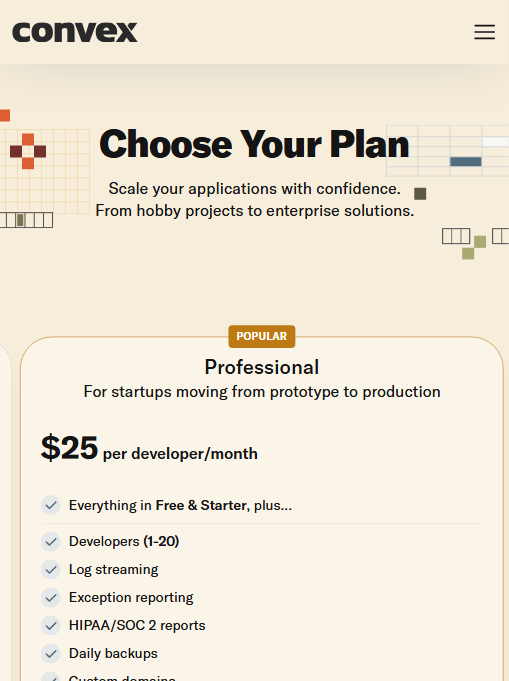
Task: Click the Convex logo
Action: tap(75, 32)
